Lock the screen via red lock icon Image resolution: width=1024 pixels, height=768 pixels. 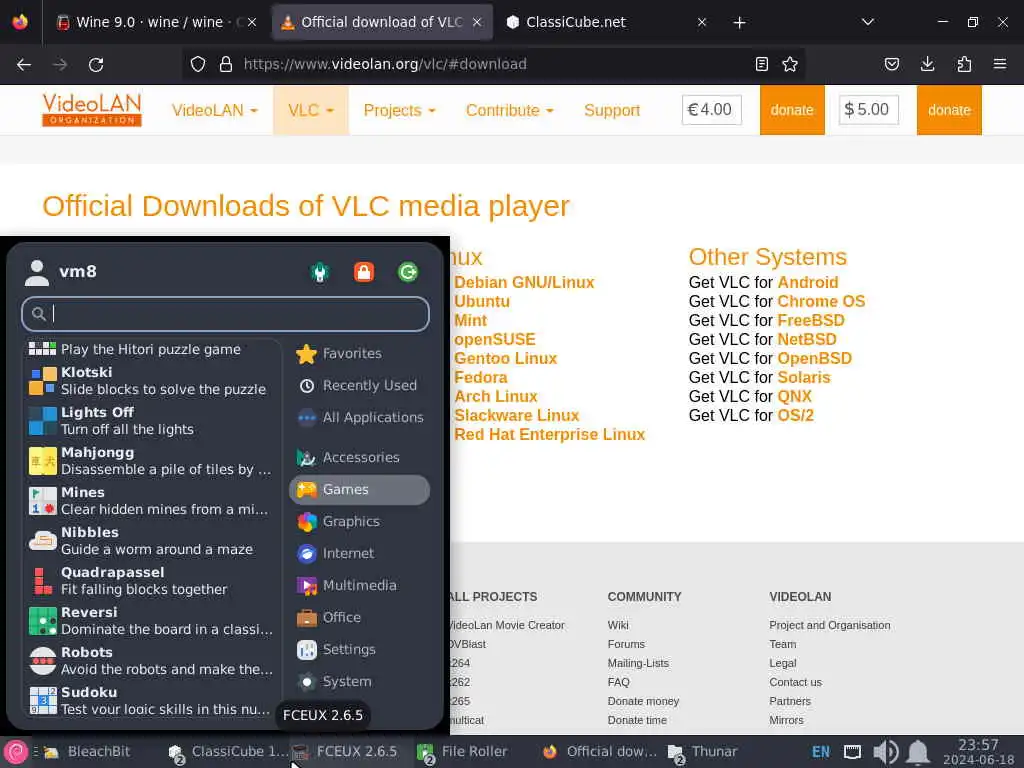364,272
